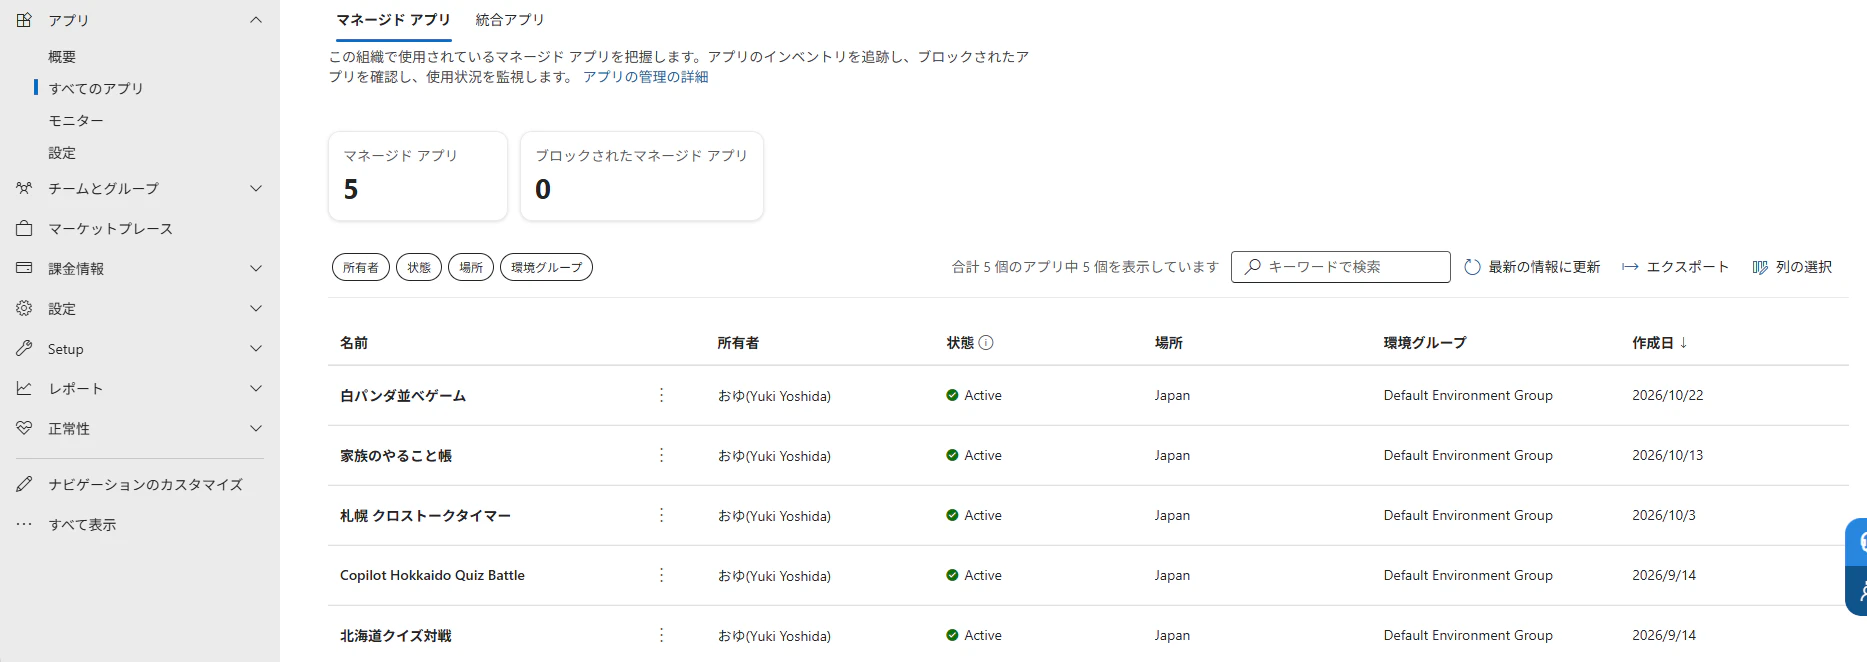Collapse the アプリ section chevron
This screenshot has height=662, width=1867.
(x=256, y=20)
